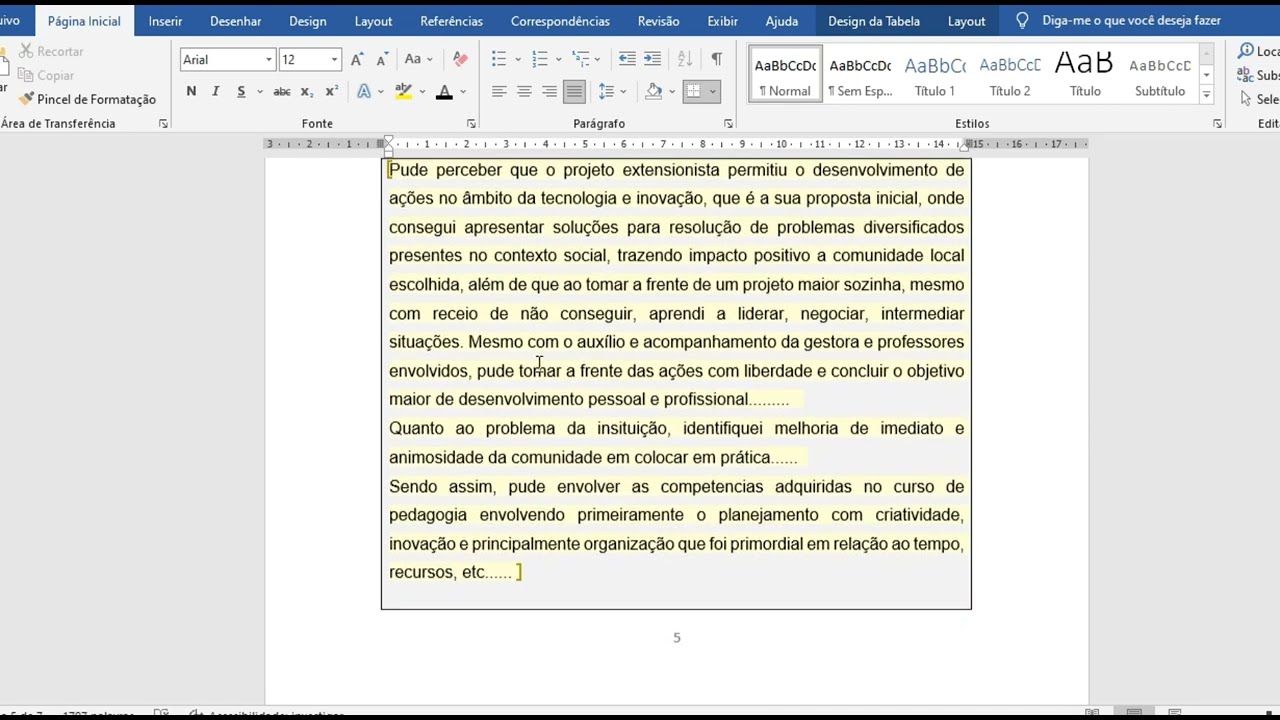The width and height of the screenshot is (1280, 720).
Task: Apply borders with the borders icon
Action: click(x=693, y=92)
